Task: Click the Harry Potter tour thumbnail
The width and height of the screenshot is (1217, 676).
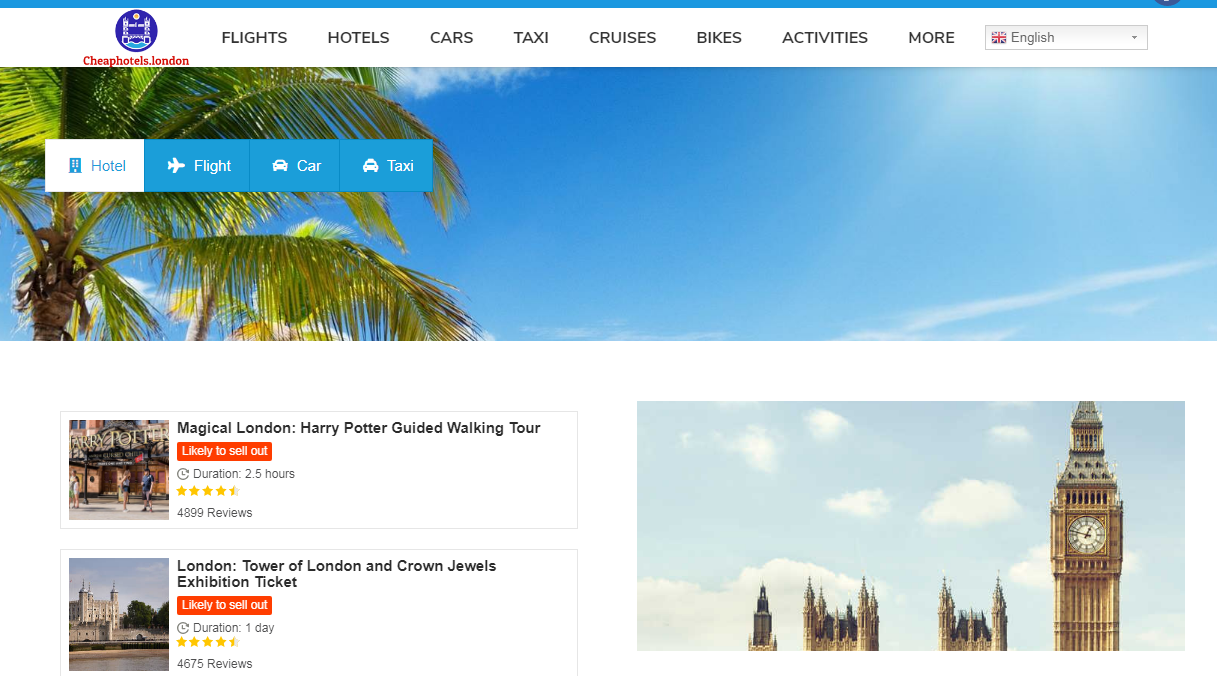Action: click(119, 470)
